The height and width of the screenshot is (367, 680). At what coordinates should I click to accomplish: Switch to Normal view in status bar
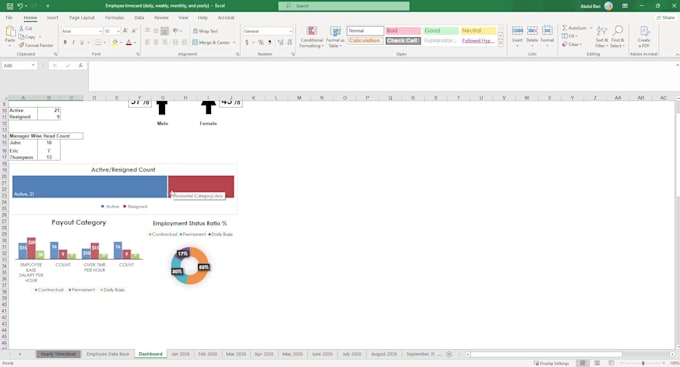coord(582,363)
